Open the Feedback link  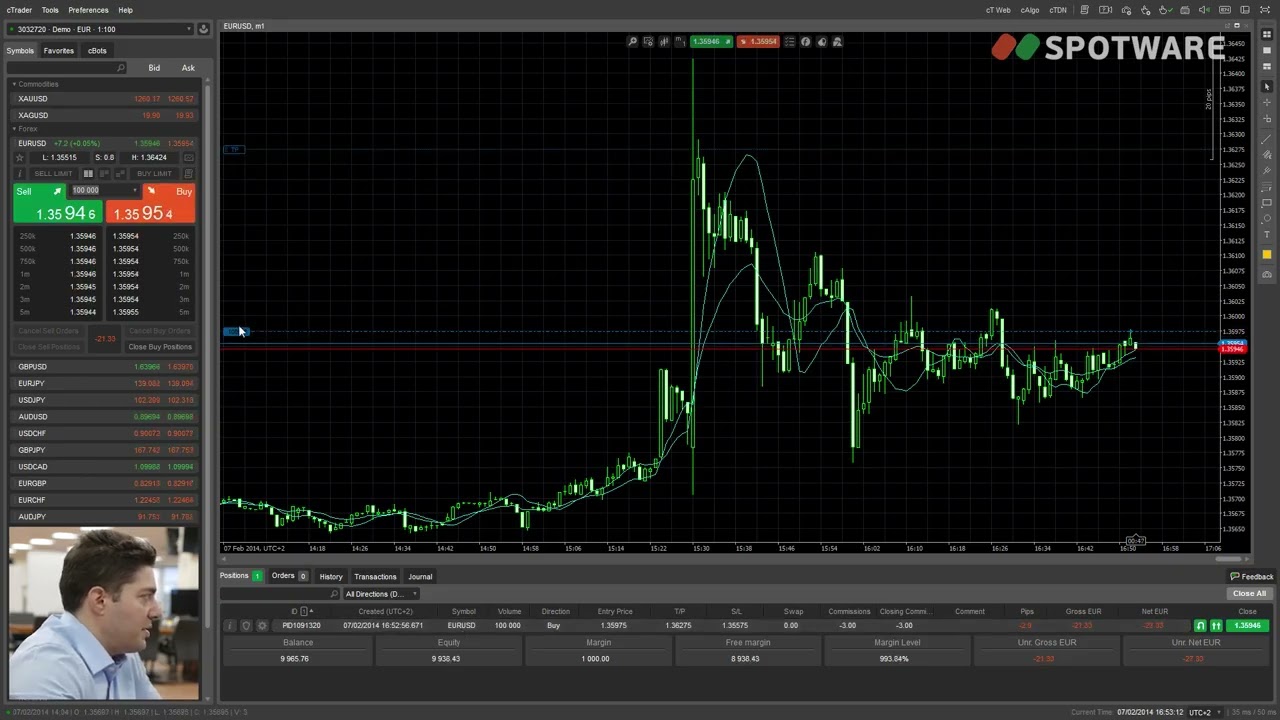[1252, 577]
